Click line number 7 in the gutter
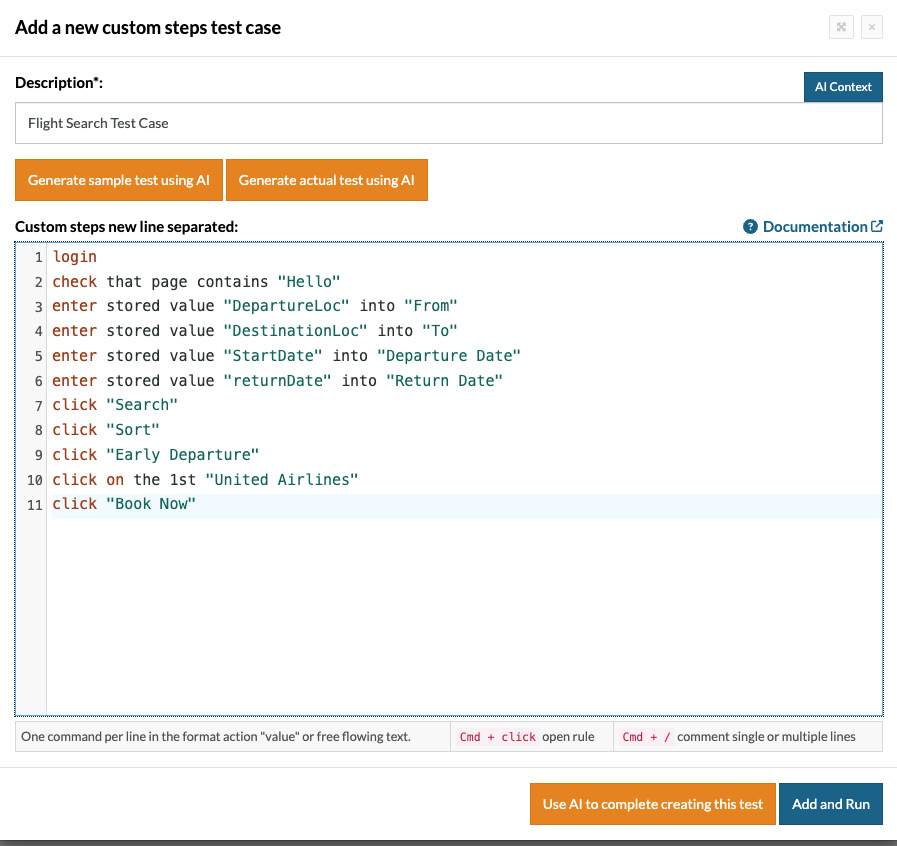Screen dimensions: 897x846 coord(38,405)
